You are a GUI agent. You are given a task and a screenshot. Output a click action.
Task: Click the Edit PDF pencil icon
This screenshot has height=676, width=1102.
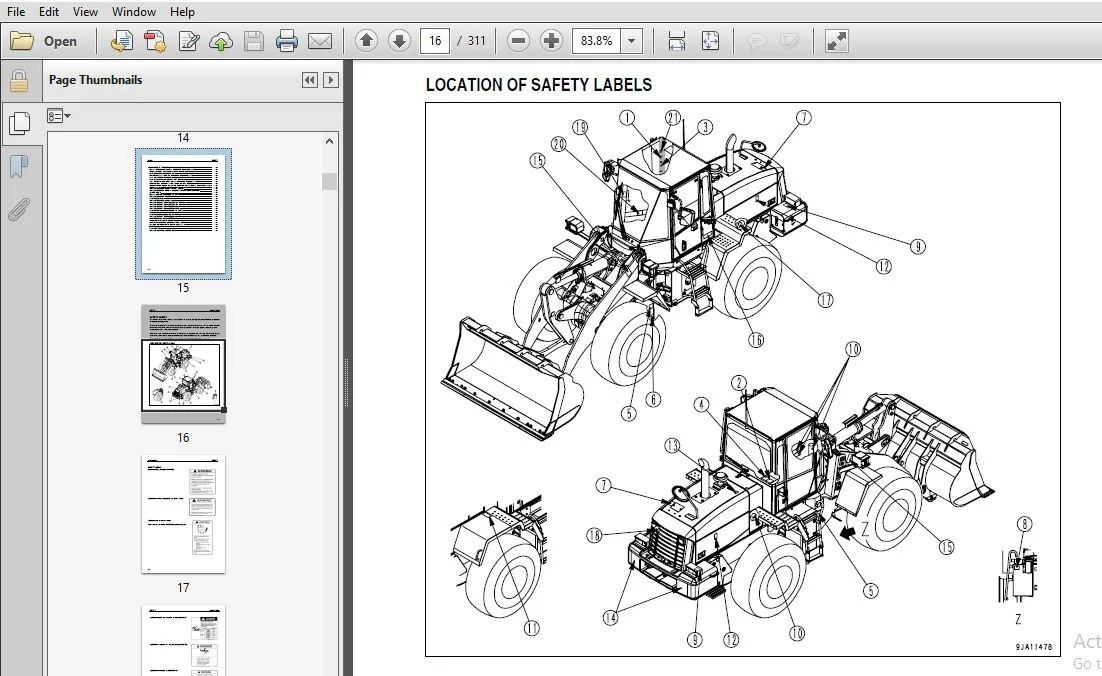tap(188, 41)
